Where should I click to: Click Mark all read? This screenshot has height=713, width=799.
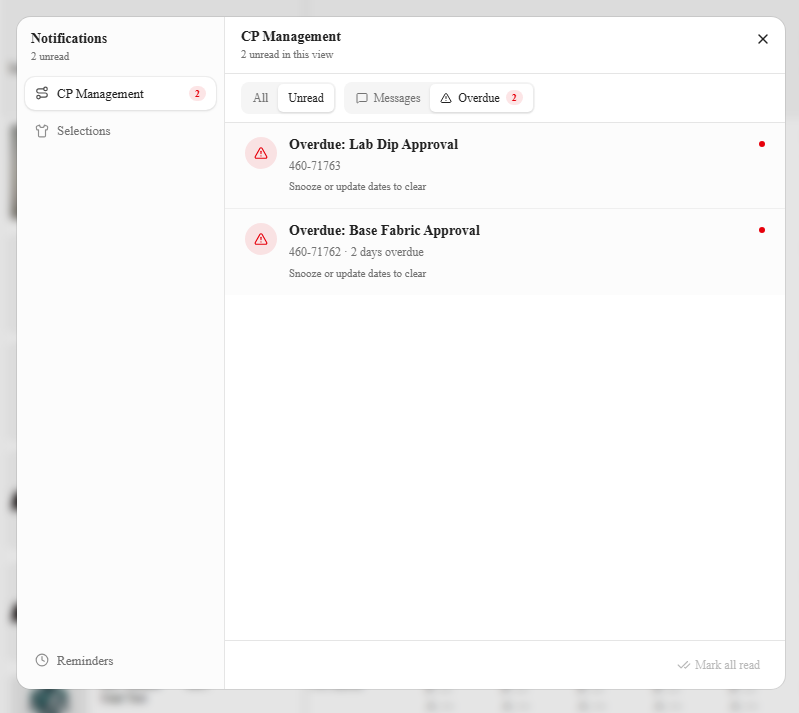point(718,665)
